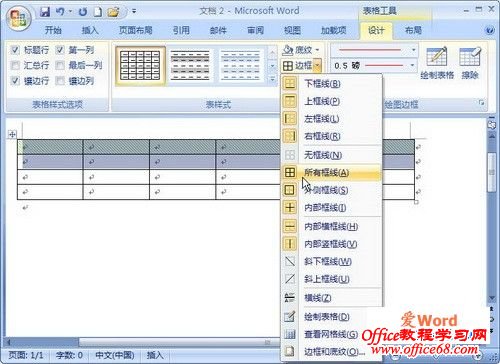Choose Left Border icon (左框线)

[x=290, y=118]
